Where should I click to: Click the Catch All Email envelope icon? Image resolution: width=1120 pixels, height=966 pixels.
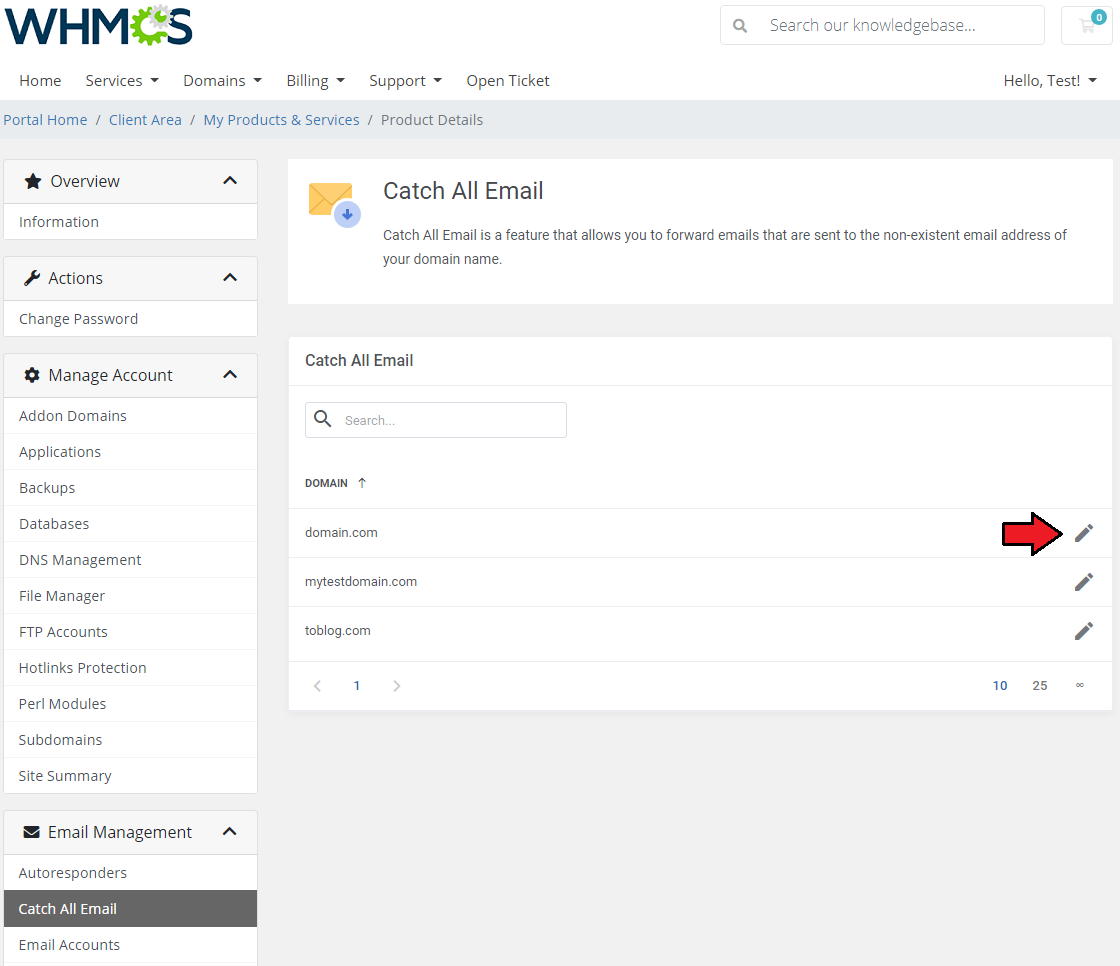point(334,204)
